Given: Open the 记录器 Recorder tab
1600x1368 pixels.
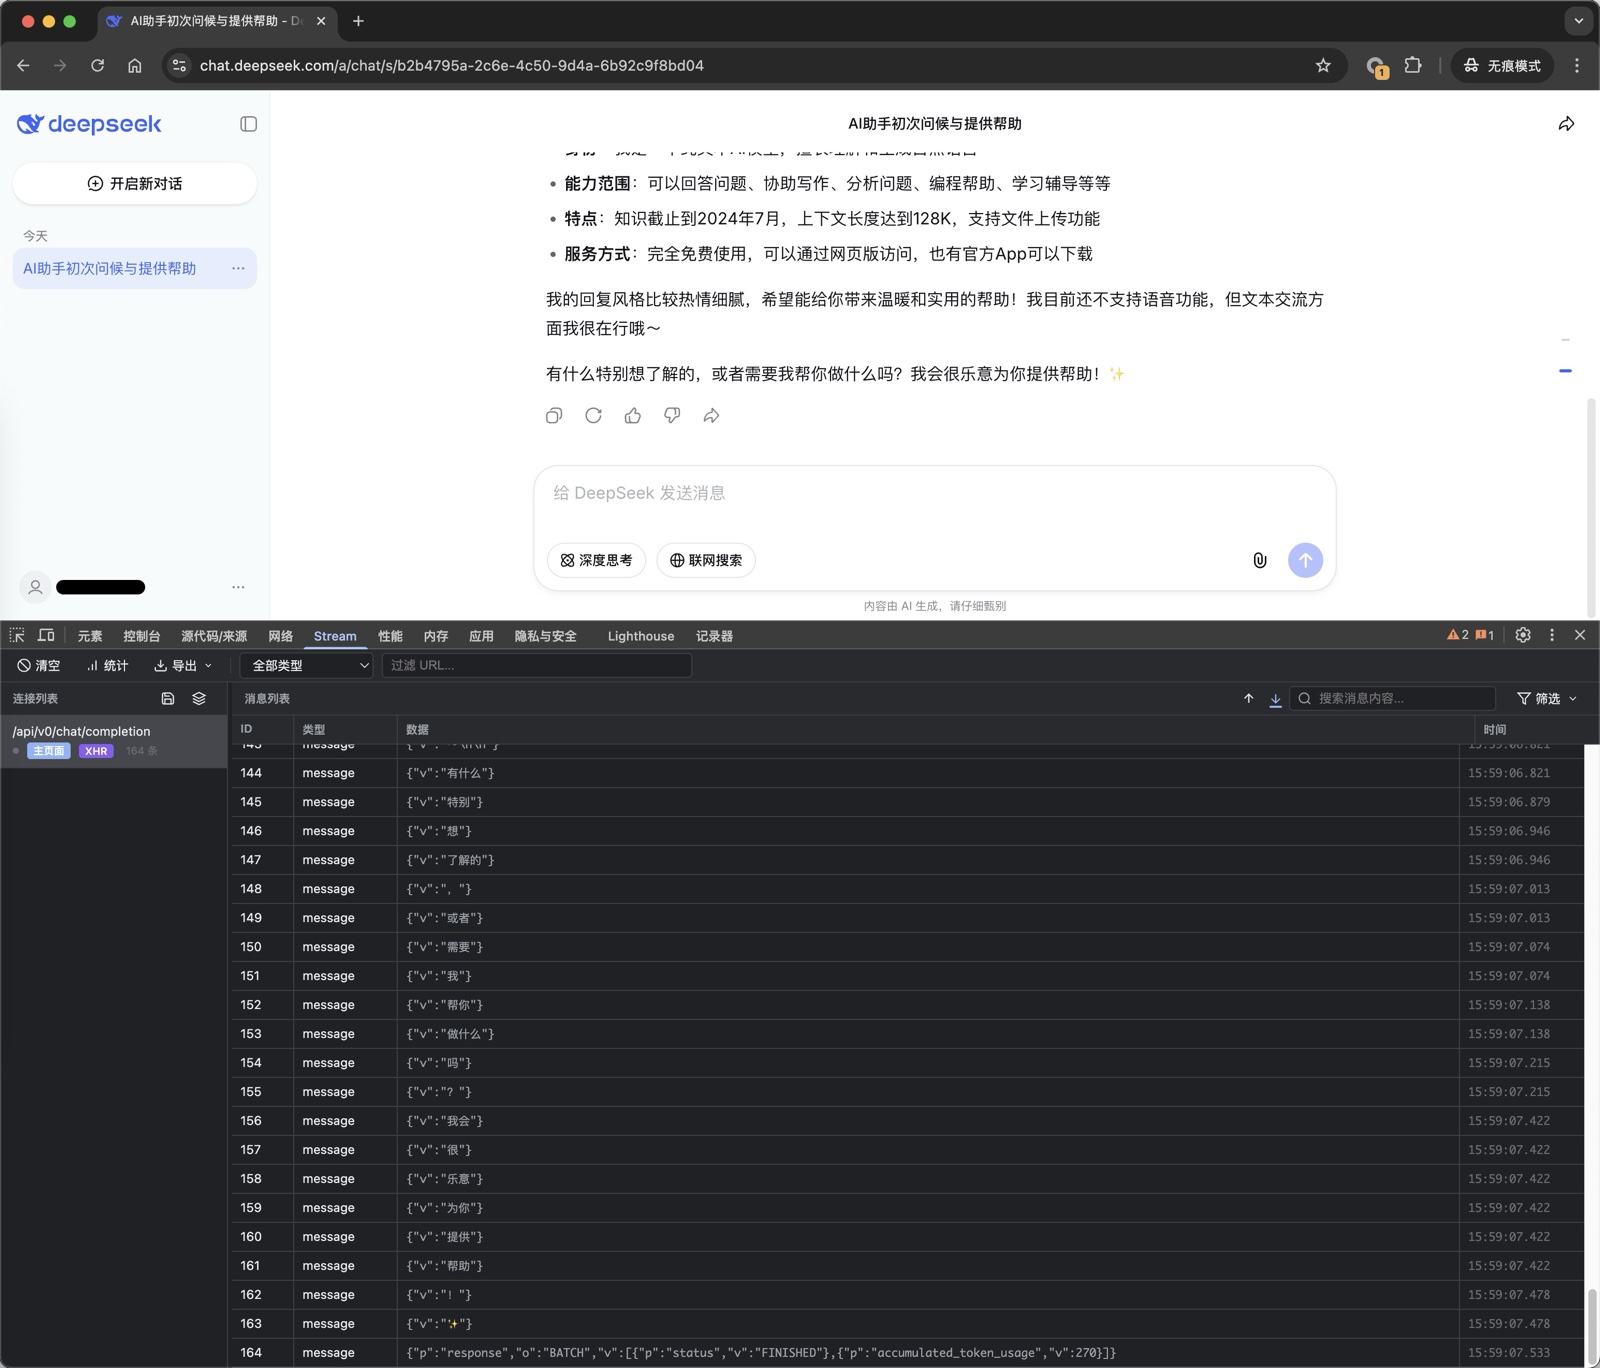Looking at the screenshot, I should point(715,636).
